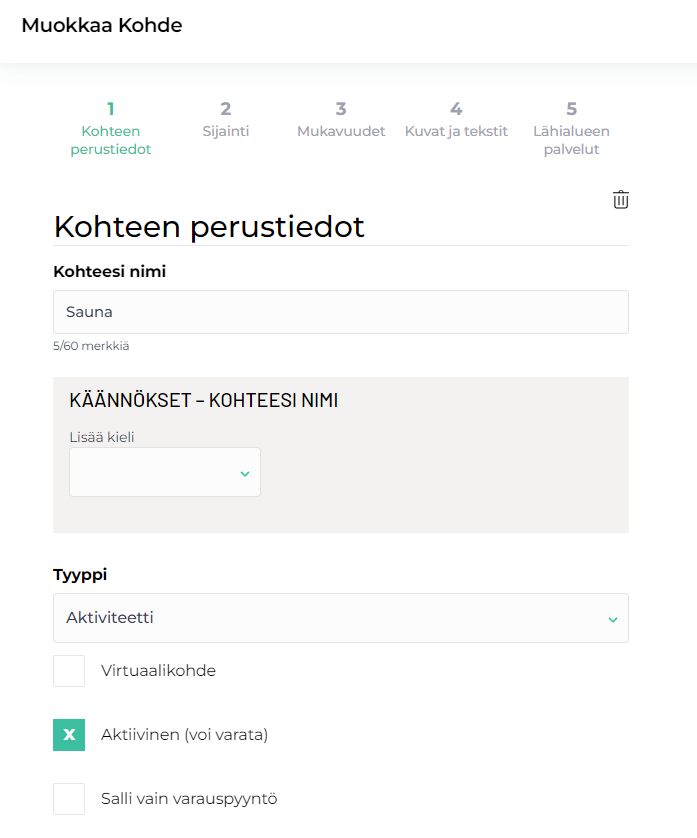Click the Virtuaalikohde label text

click(x=158, y=670)
